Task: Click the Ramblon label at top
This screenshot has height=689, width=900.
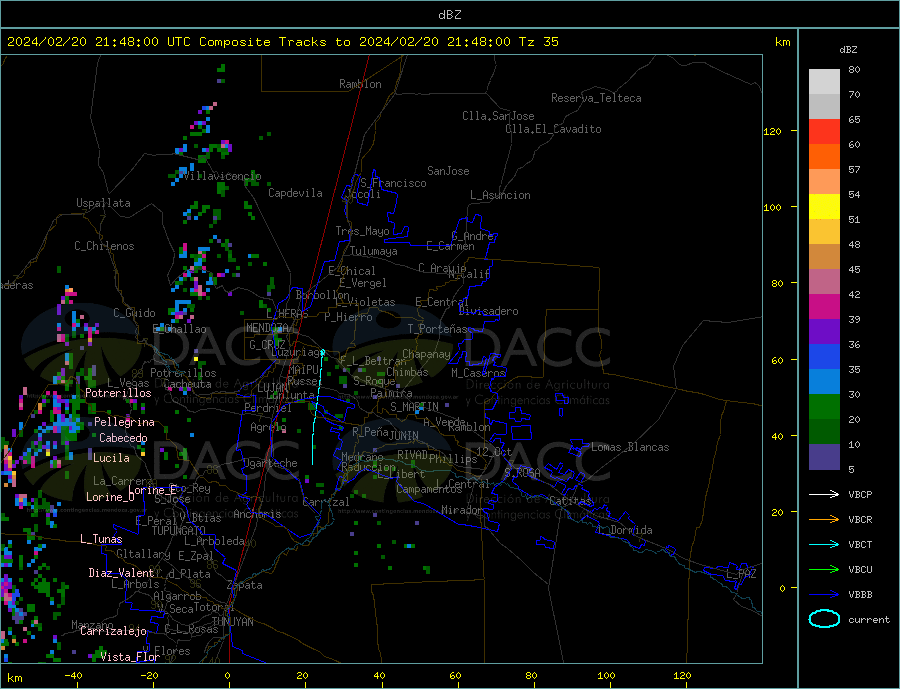Action: [360, 84]
